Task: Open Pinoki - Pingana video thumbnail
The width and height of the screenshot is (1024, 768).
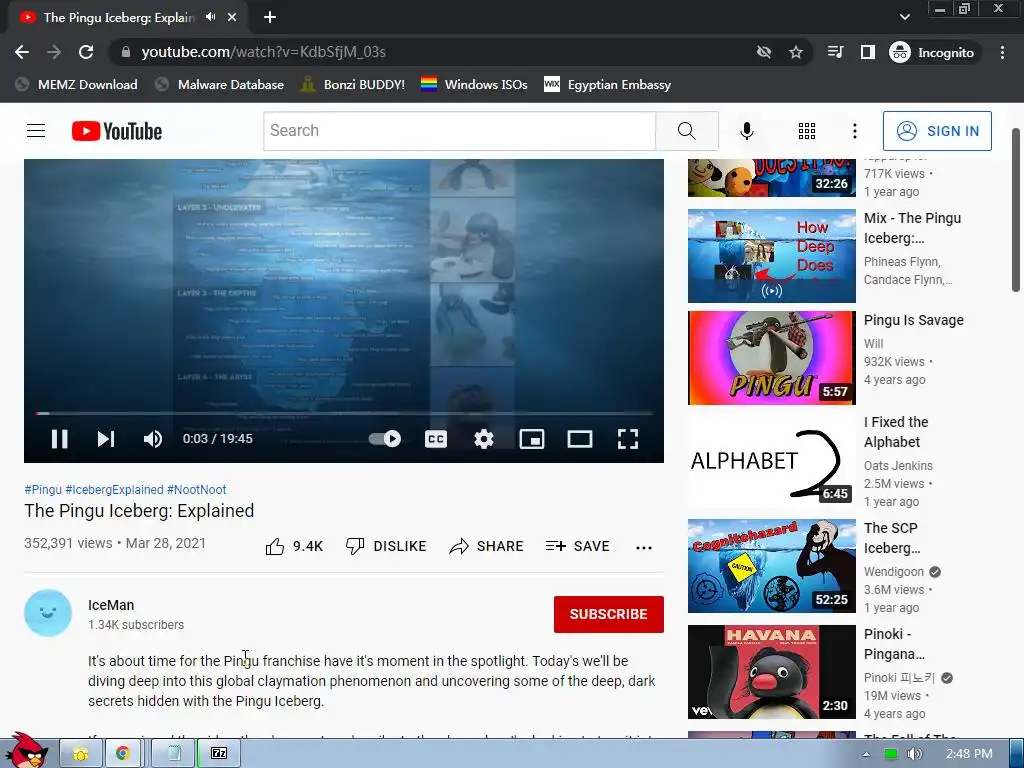Action: click(771, 672)
